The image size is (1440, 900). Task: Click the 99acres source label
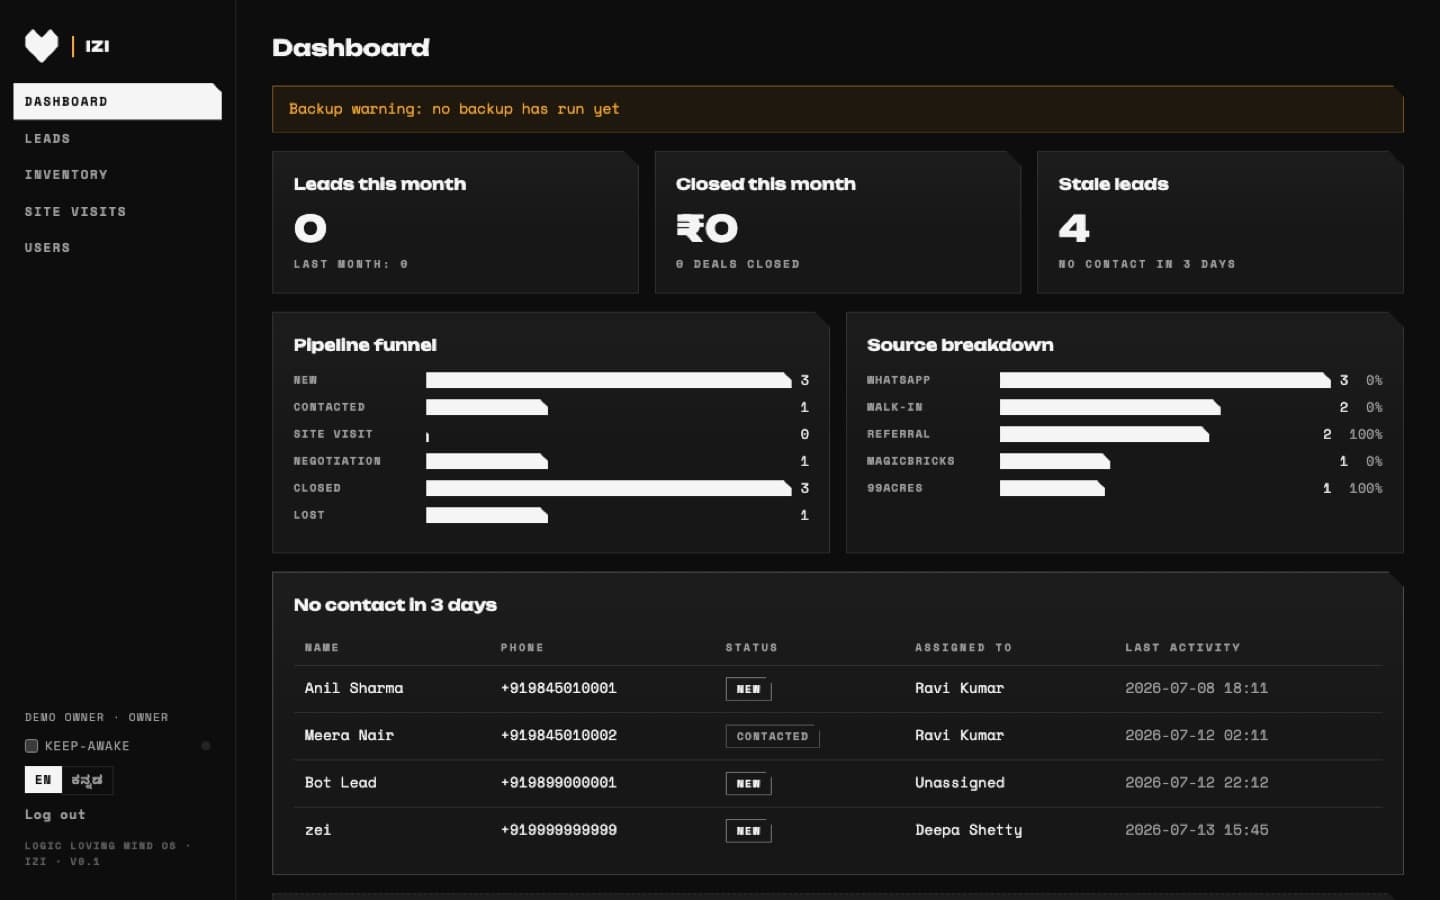click(x=895, y=488)
